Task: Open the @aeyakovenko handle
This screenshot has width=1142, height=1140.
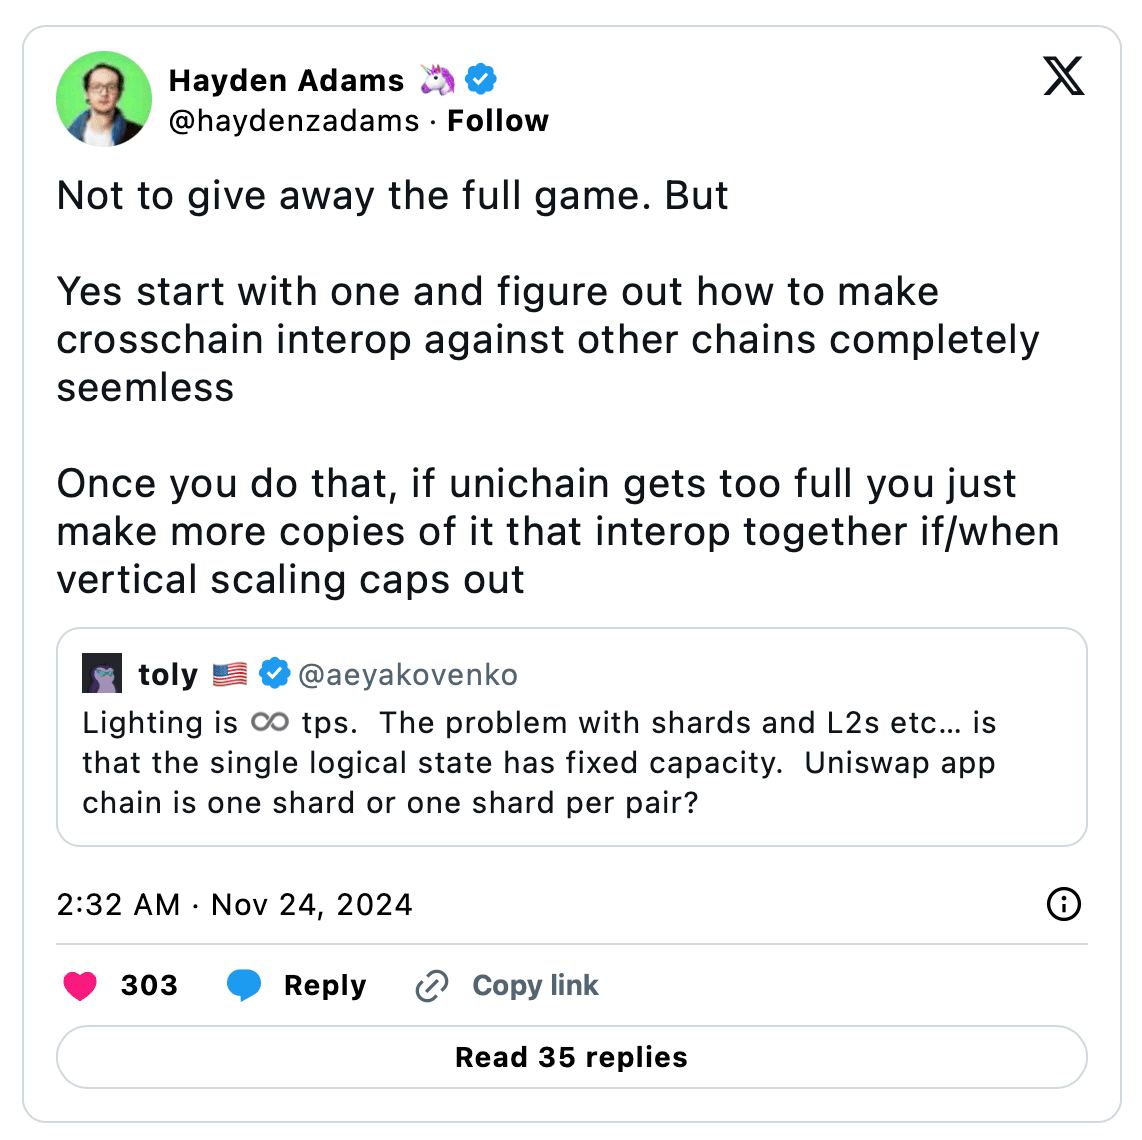Action: (408, 675)
